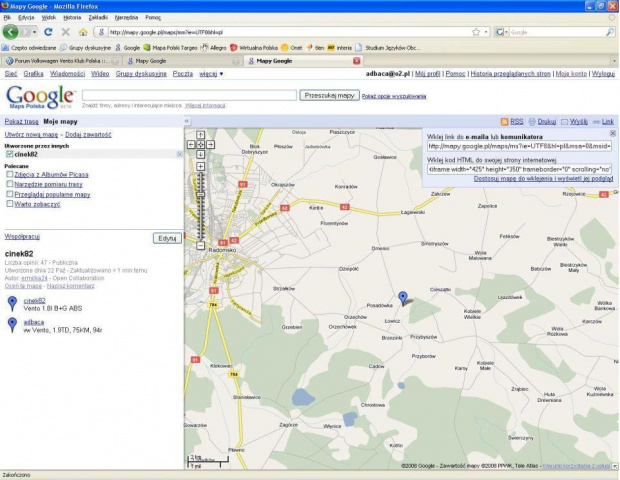Switch to Forum Volkswagen Vento Klub tab
Image resolution: width=620 pixels, height=480 pixels.
click(61, 61)
